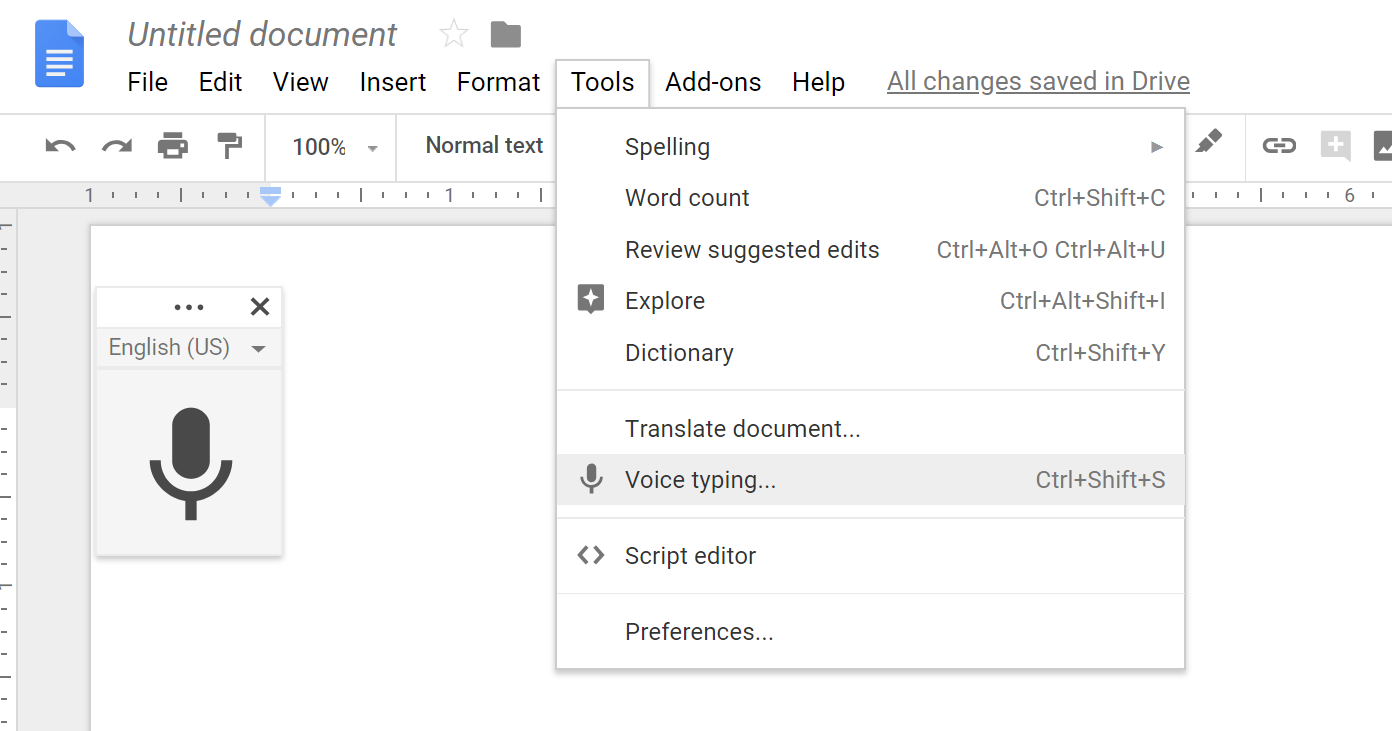This screenshot has height=731, width=1392.
Task: Click the move-to-folder icon
Action: [x=506, y=35]
